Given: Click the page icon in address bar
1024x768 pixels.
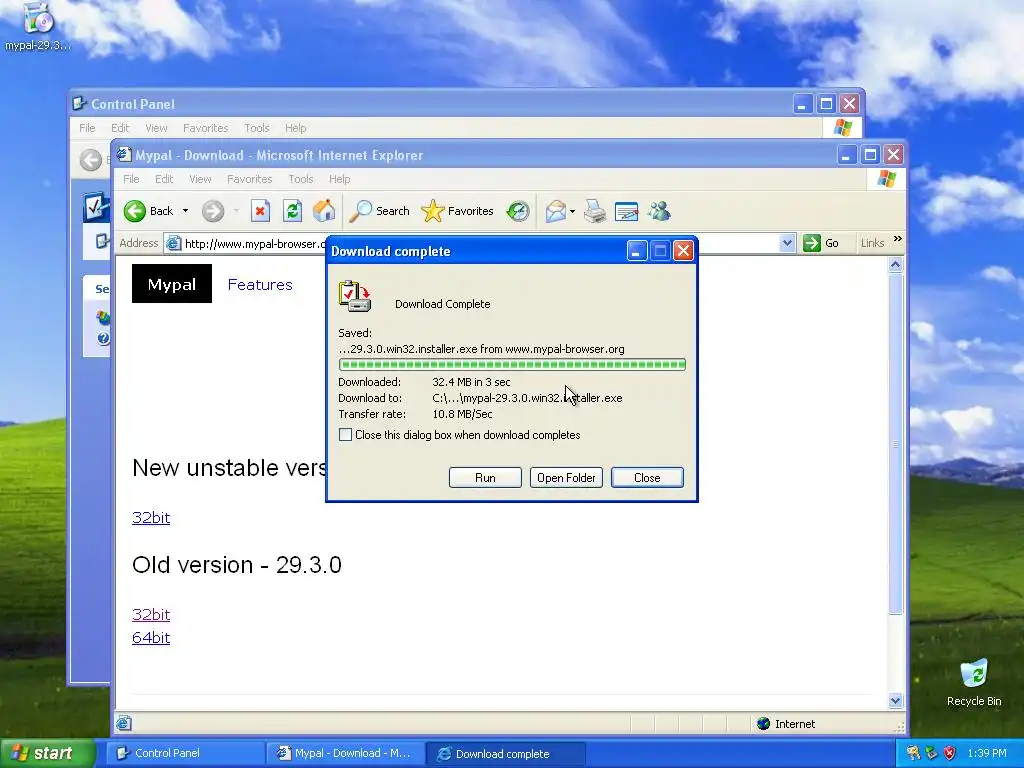Looking at the screenshot, I should pyautogui.click(x=173, y=244).
